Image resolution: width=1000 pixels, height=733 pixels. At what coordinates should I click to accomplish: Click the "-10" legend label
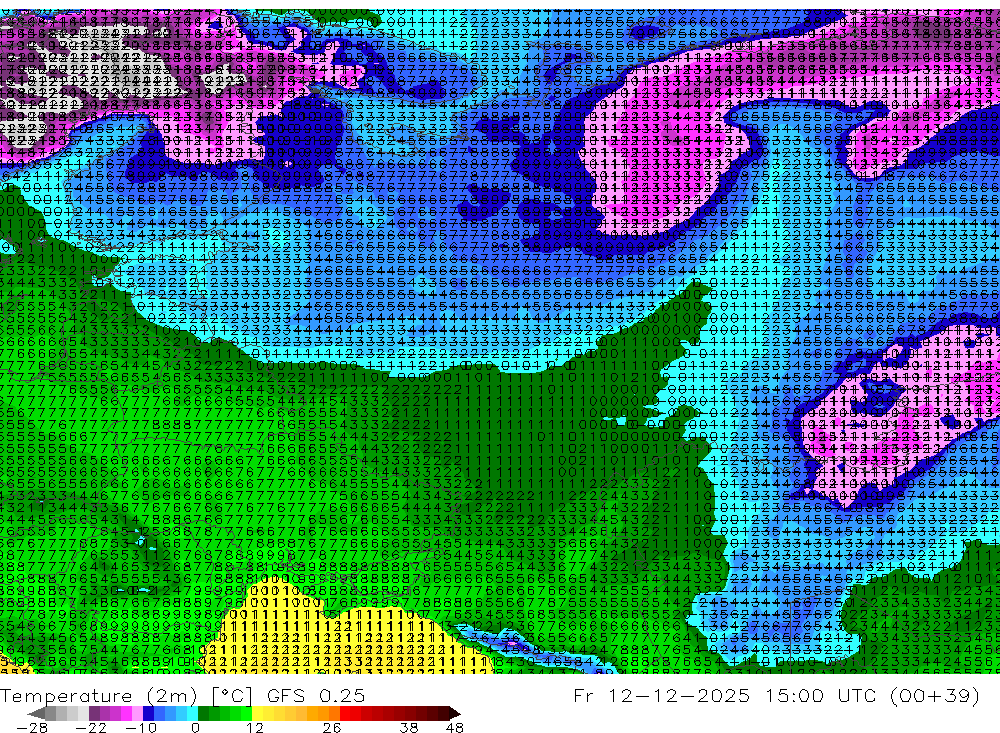pos(142,728)
